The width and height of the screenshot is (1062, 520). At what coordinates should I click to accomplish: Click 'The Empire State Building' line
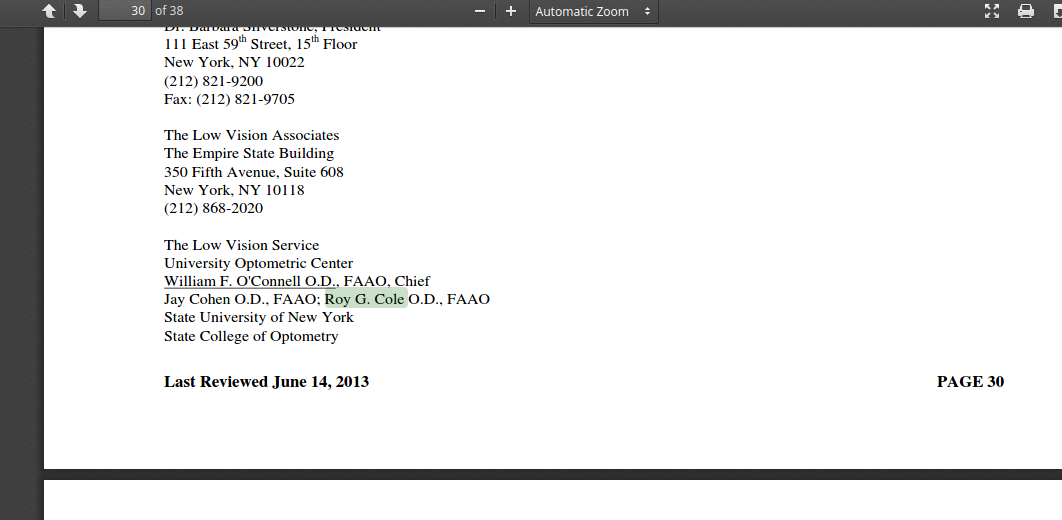pyautogui.click(x=249, y=154)
